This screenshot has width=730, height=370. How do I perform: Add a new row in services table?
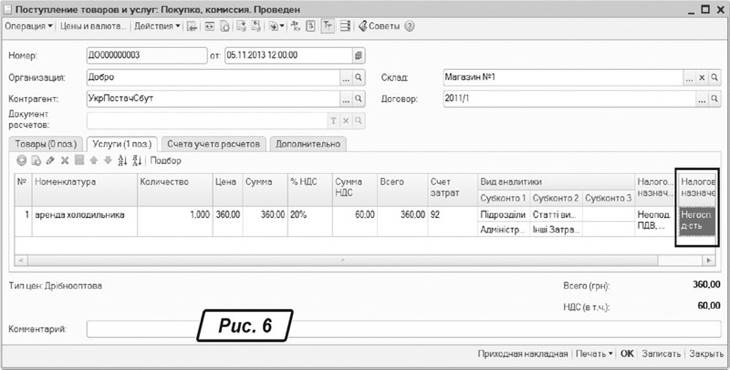(x=21, y=161)
